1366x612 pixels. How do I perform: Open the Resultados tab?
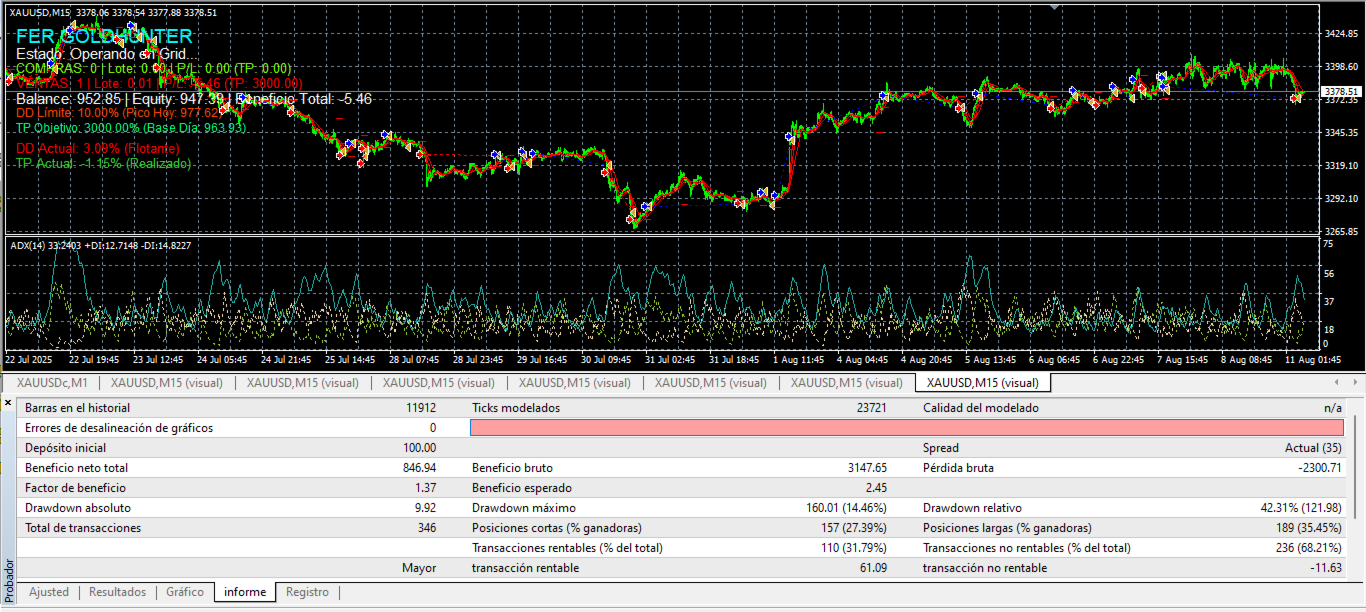(117, 592)
